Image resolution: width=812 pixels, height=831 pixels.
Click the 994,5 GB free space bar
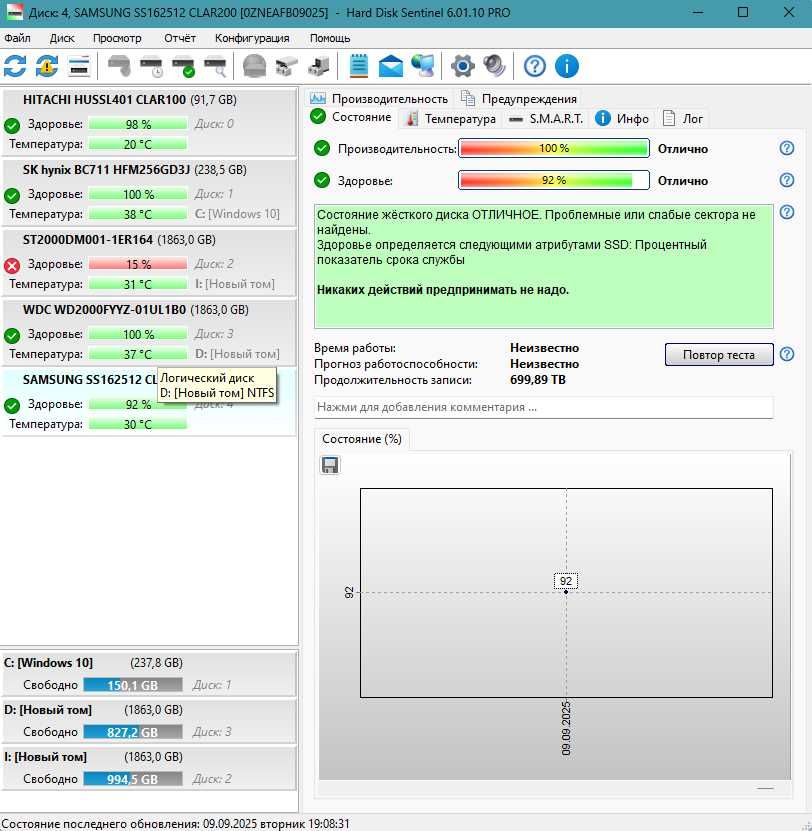click(x=133, y=779)
